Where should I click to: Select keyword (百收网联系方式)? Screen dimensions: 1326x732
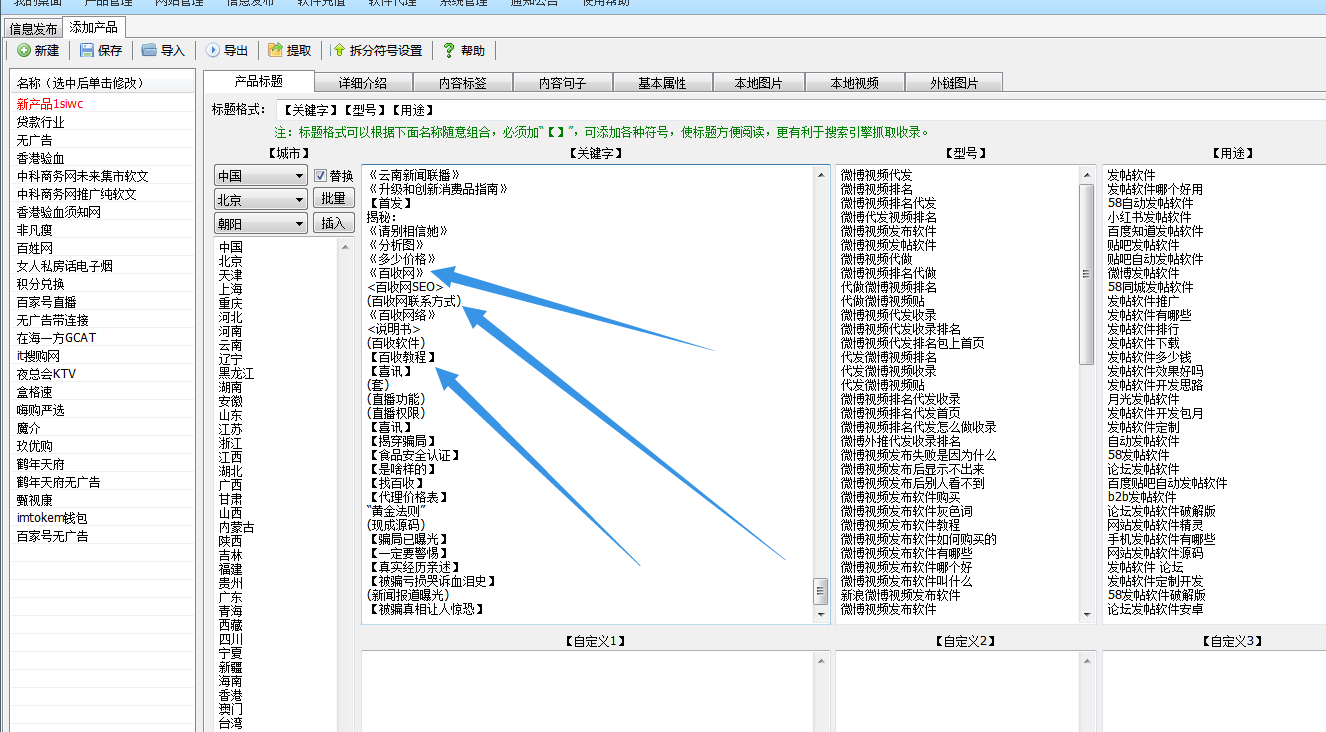click(x=413, y=301)
